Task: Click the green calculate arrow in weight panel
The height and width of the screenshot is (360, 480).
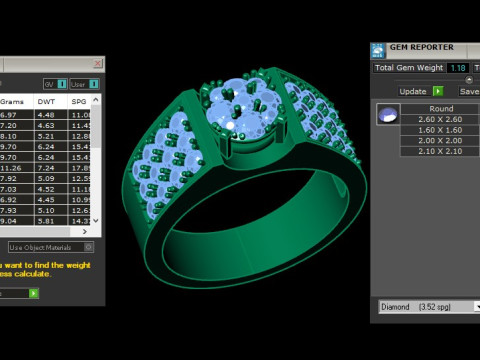Action: coord(34,293)
